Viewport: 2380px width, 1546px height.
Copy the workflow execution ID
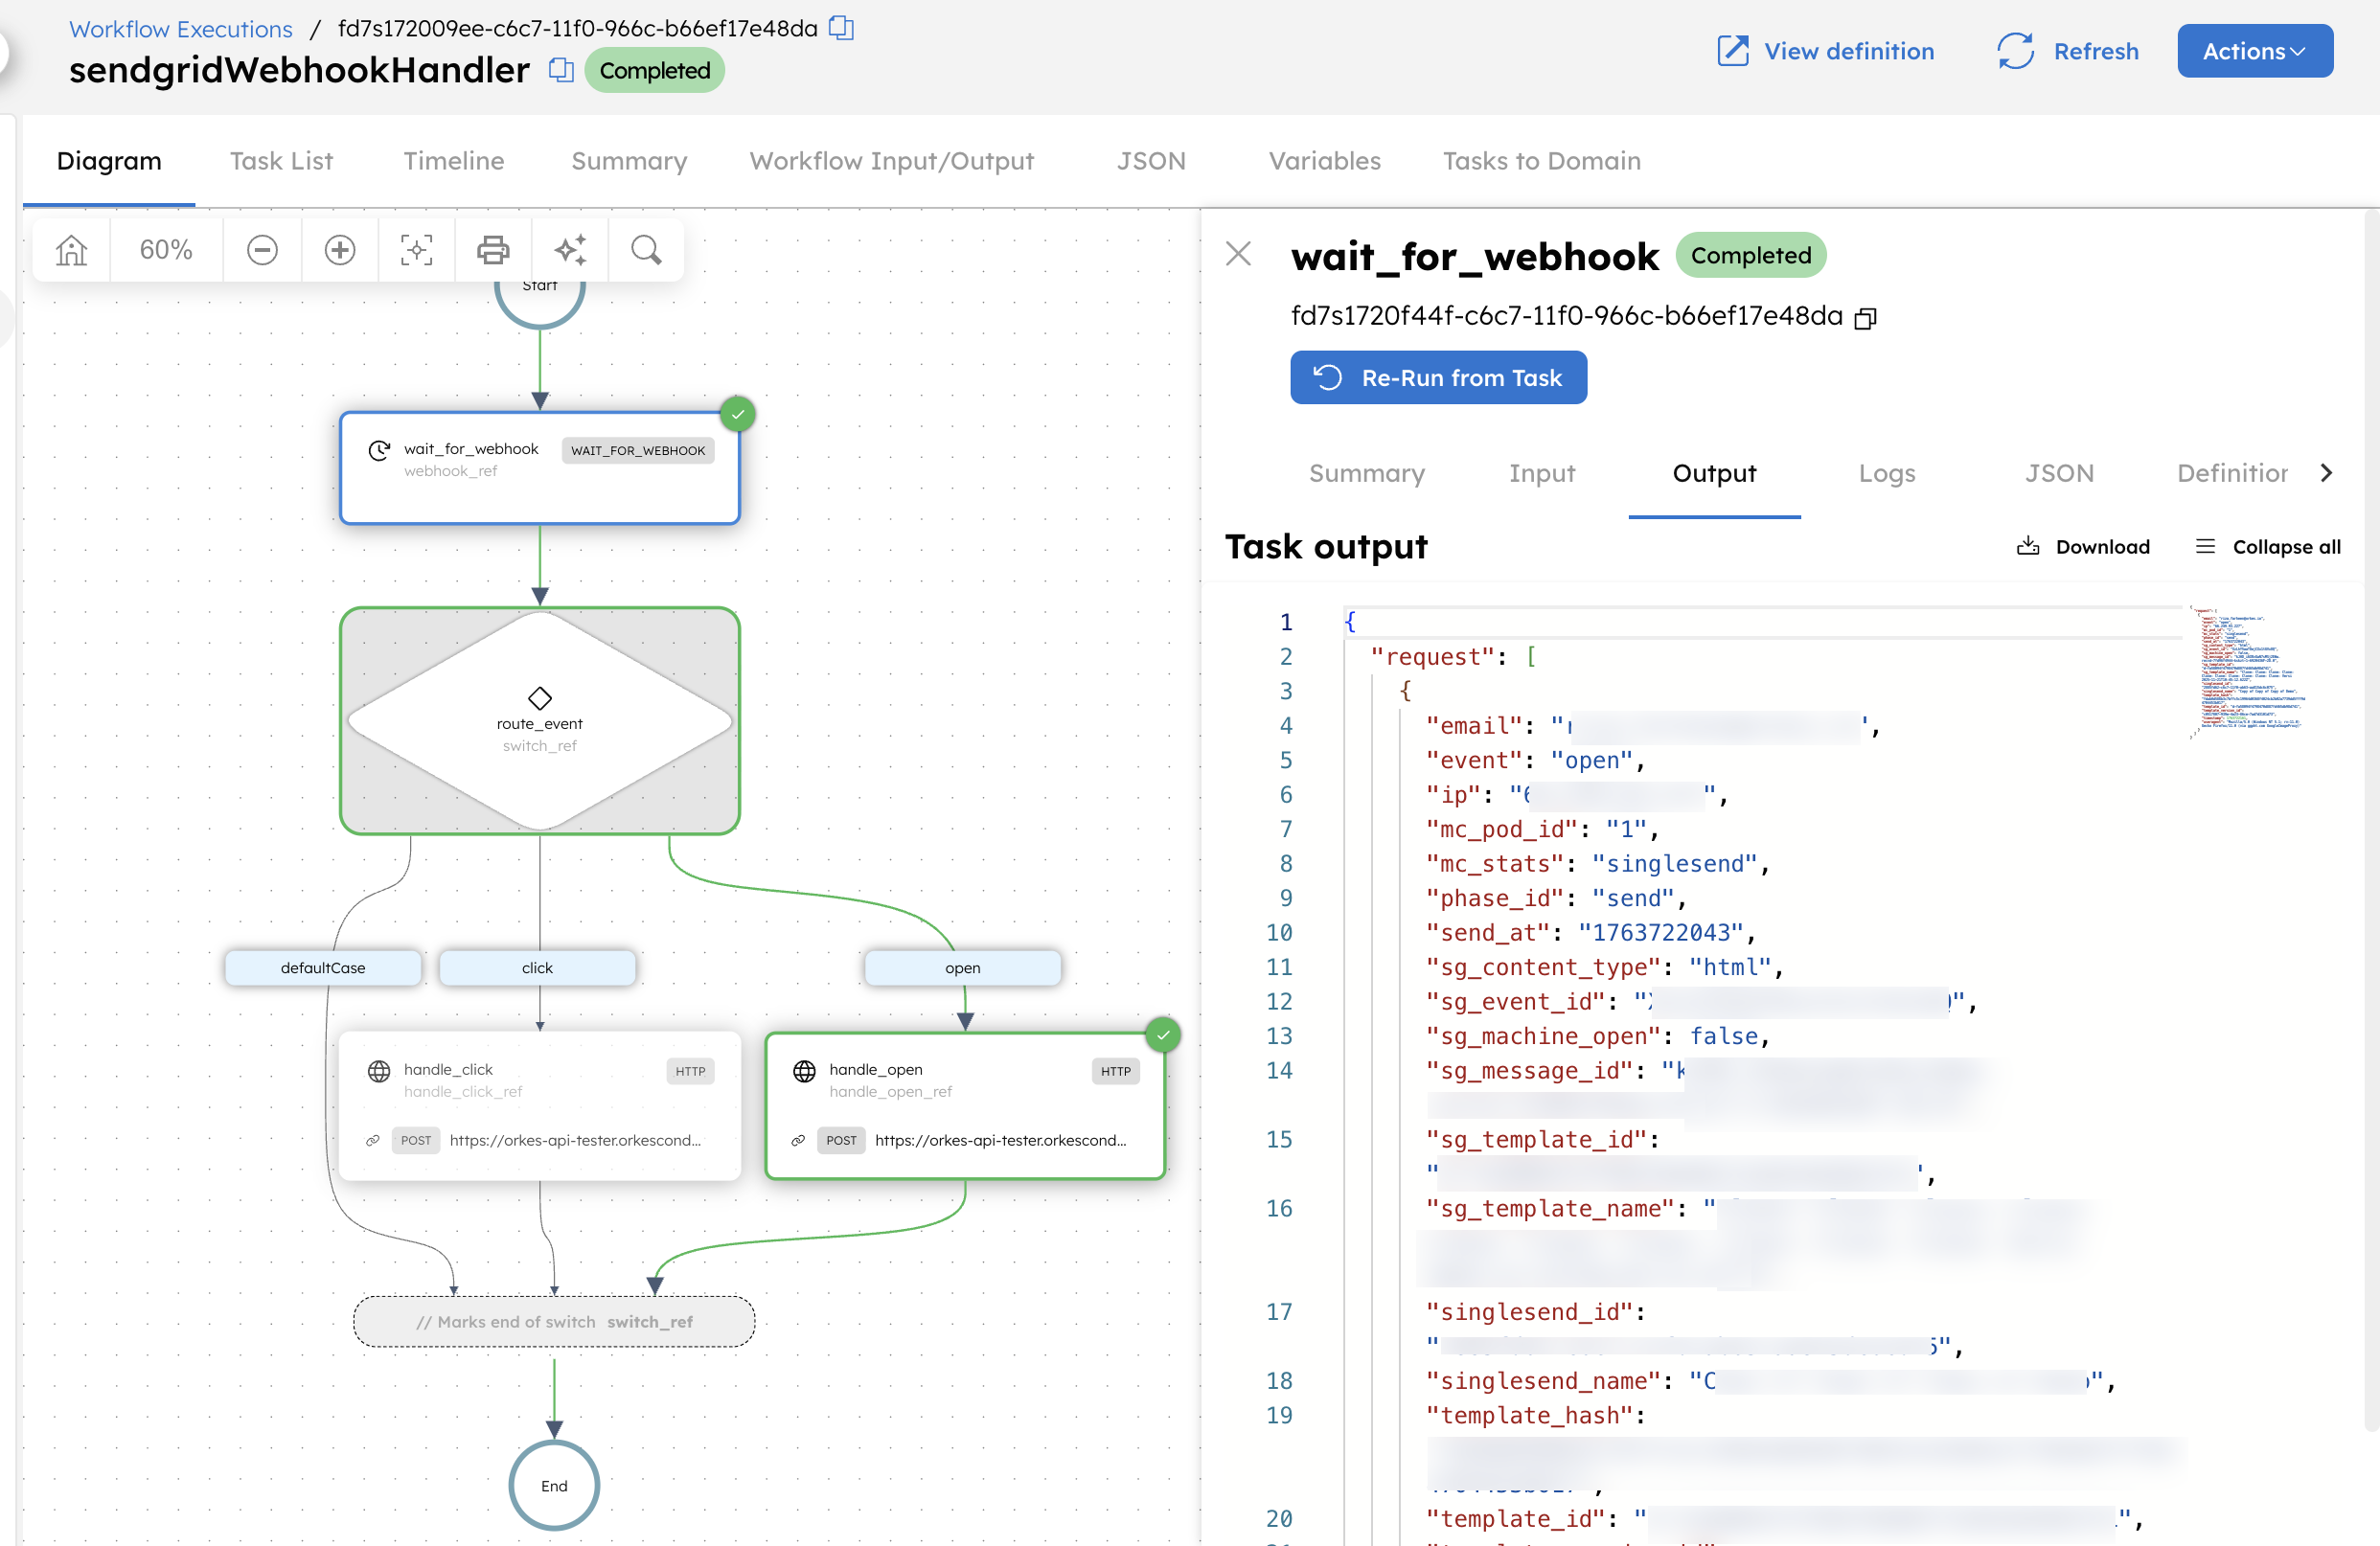pos(841,28)
